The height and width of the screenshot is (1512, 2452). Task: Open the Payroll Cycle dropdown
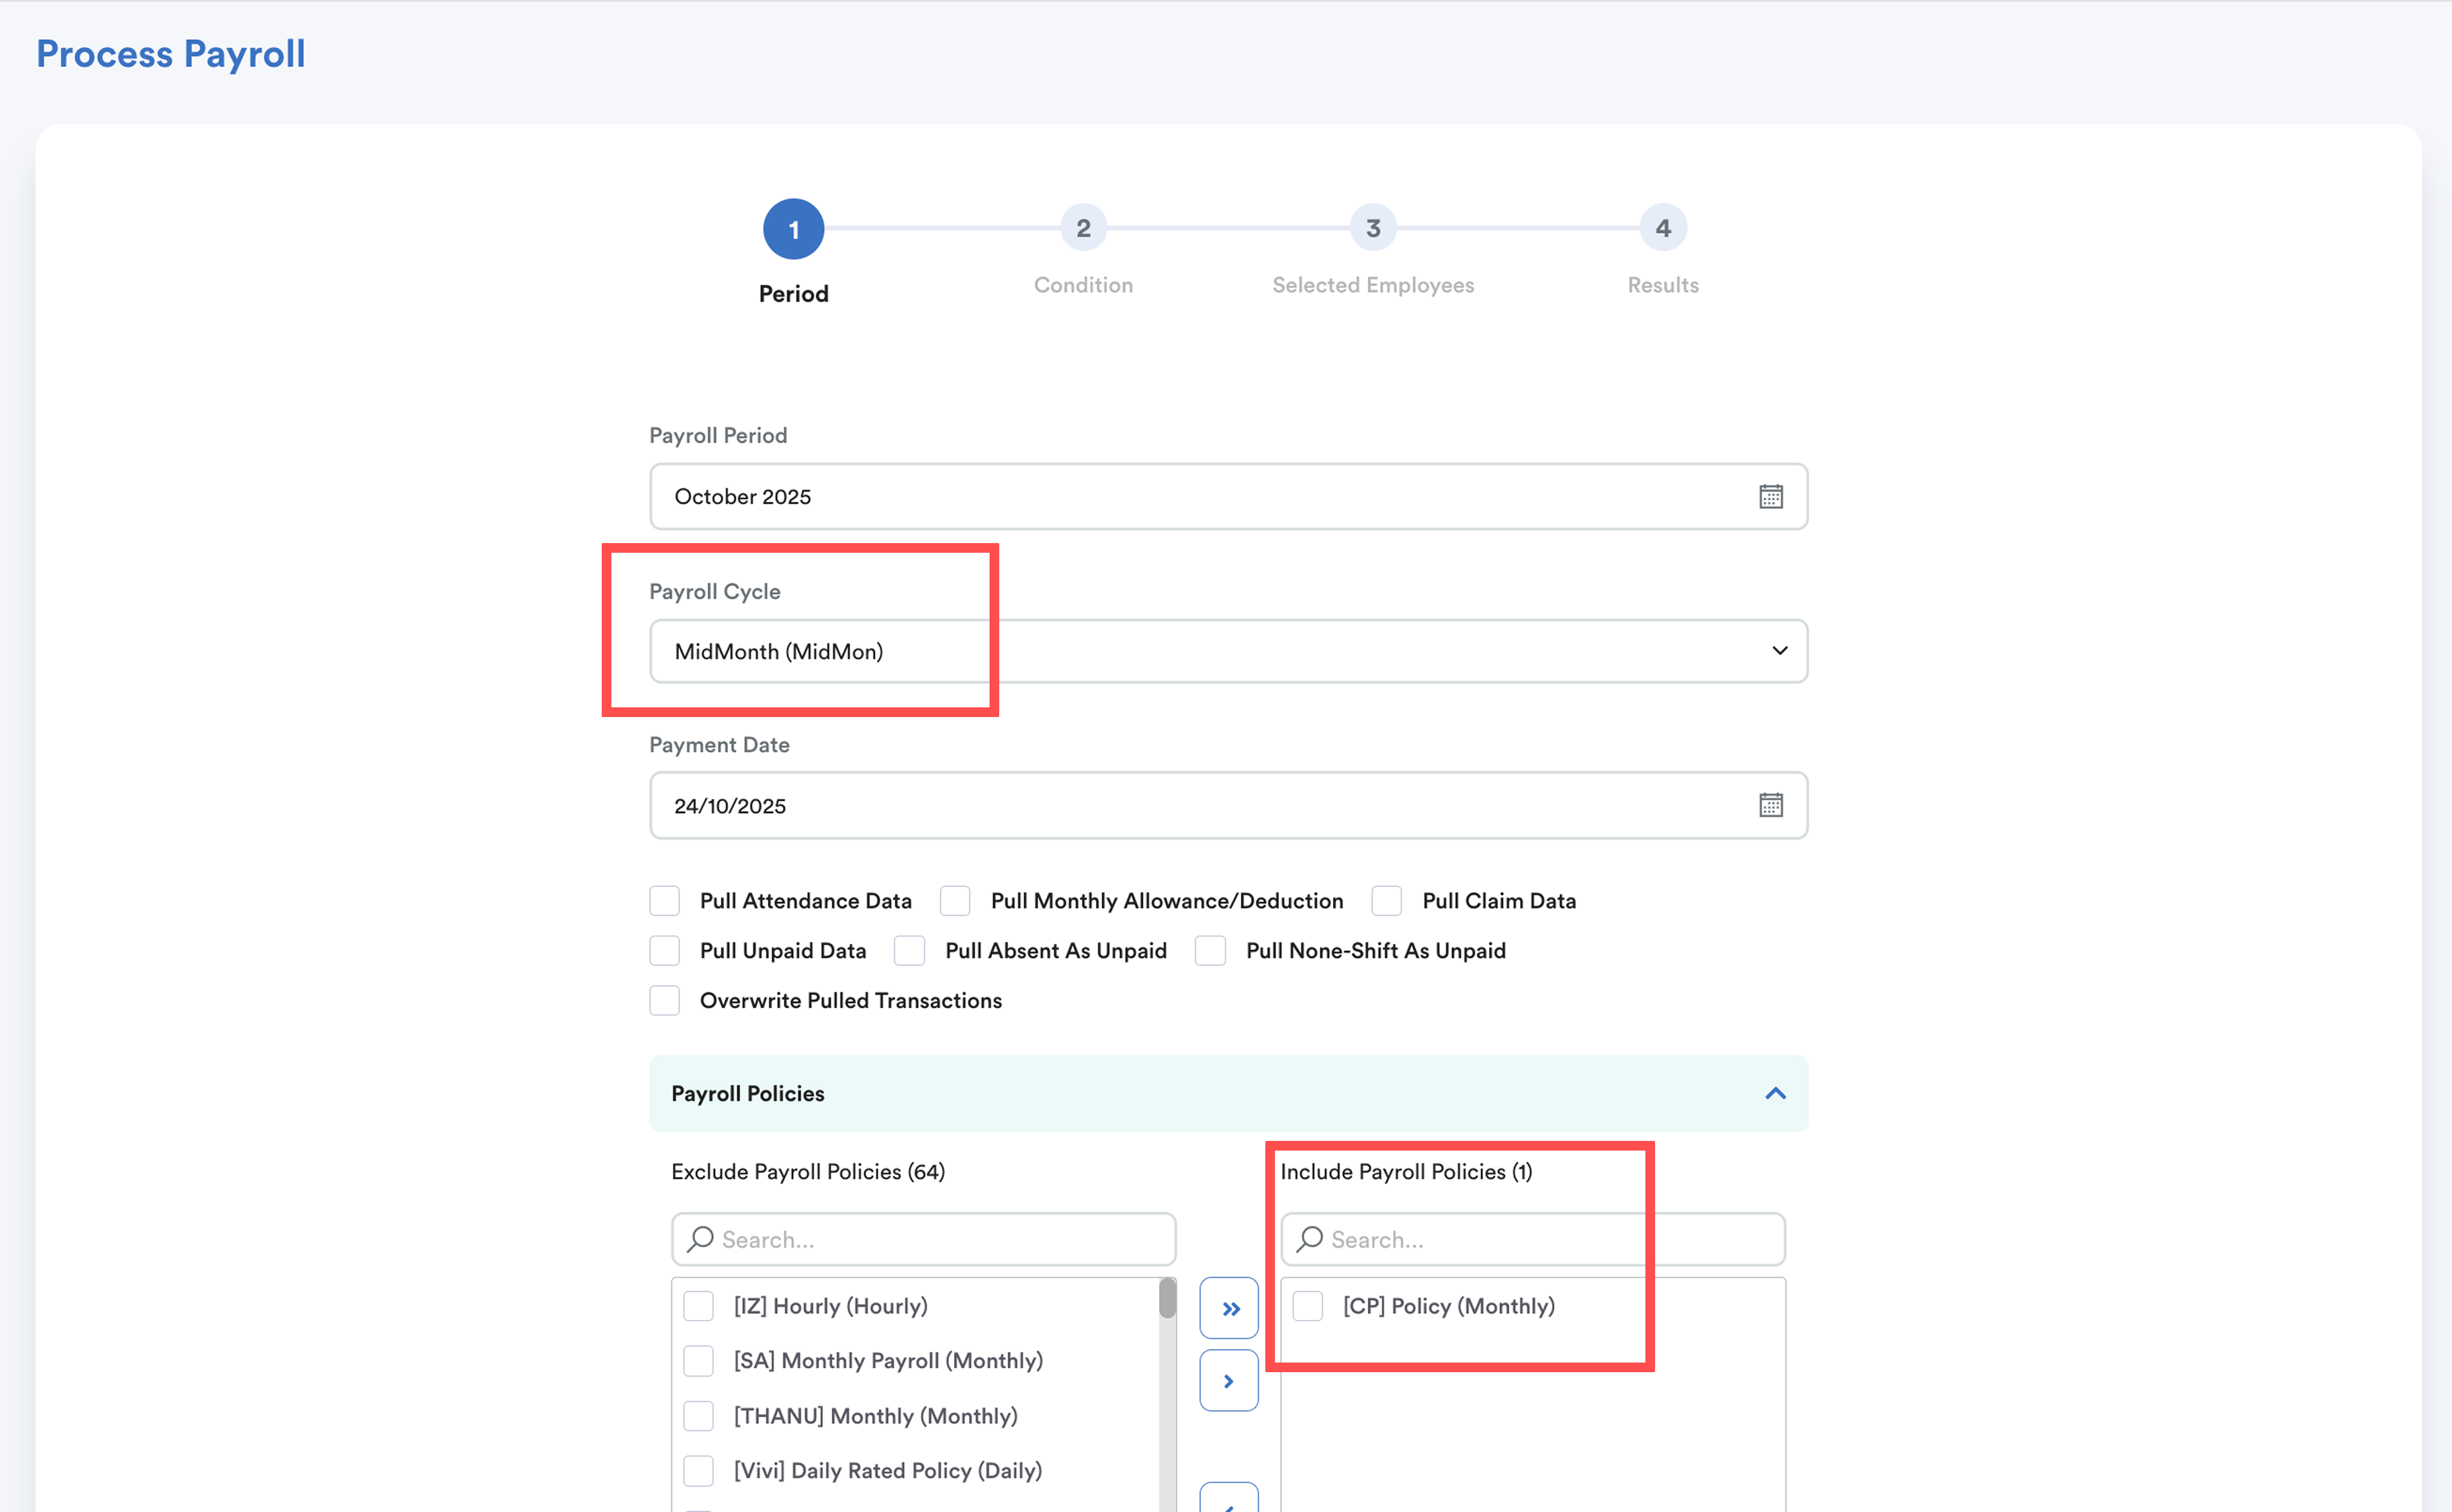[1228, 651]
